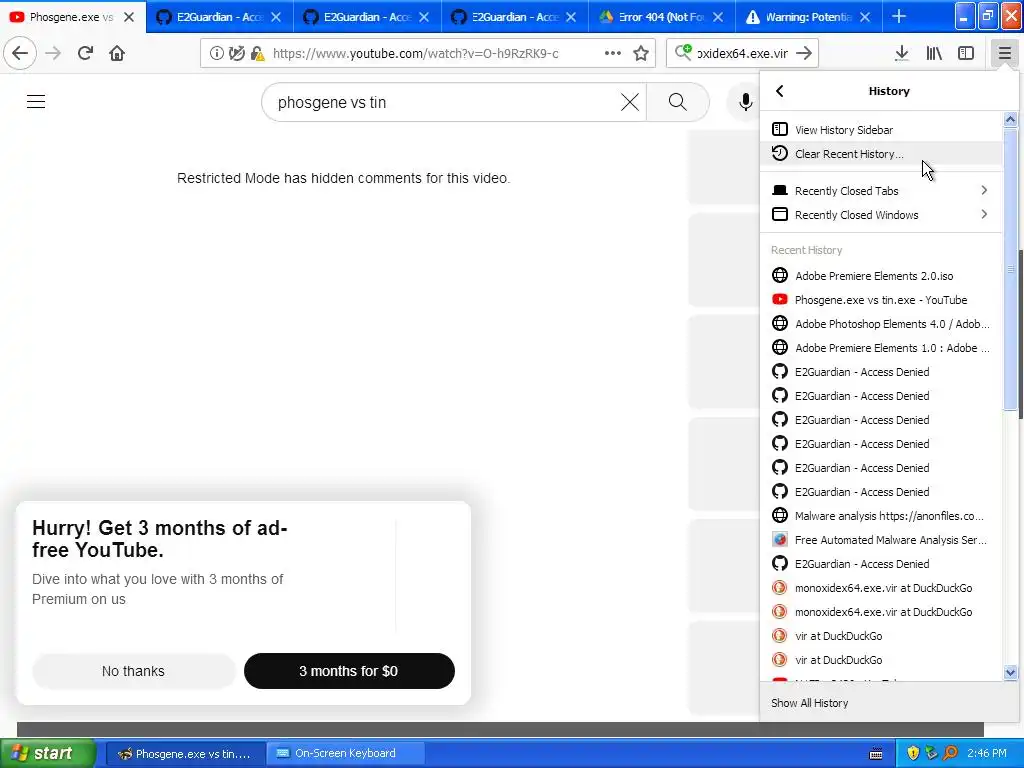Dismiss offer with No thanks
This screenshot has height=768, width=1024.
[133, 671]
